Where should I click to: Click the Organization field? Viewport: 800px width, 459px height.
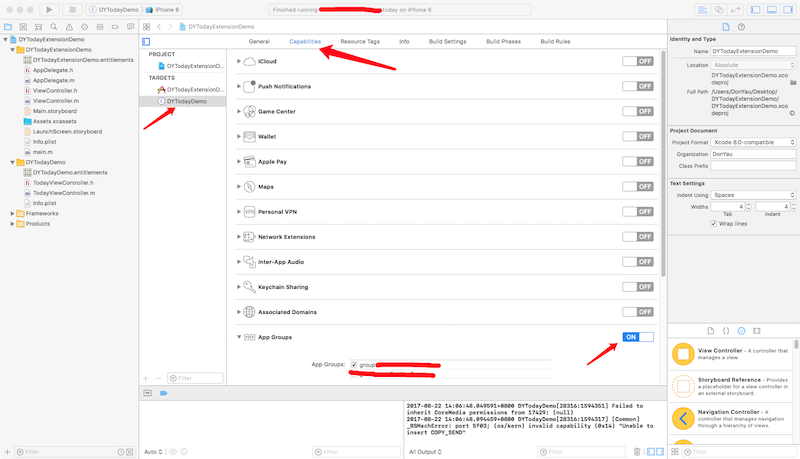[x=753, y=154]
